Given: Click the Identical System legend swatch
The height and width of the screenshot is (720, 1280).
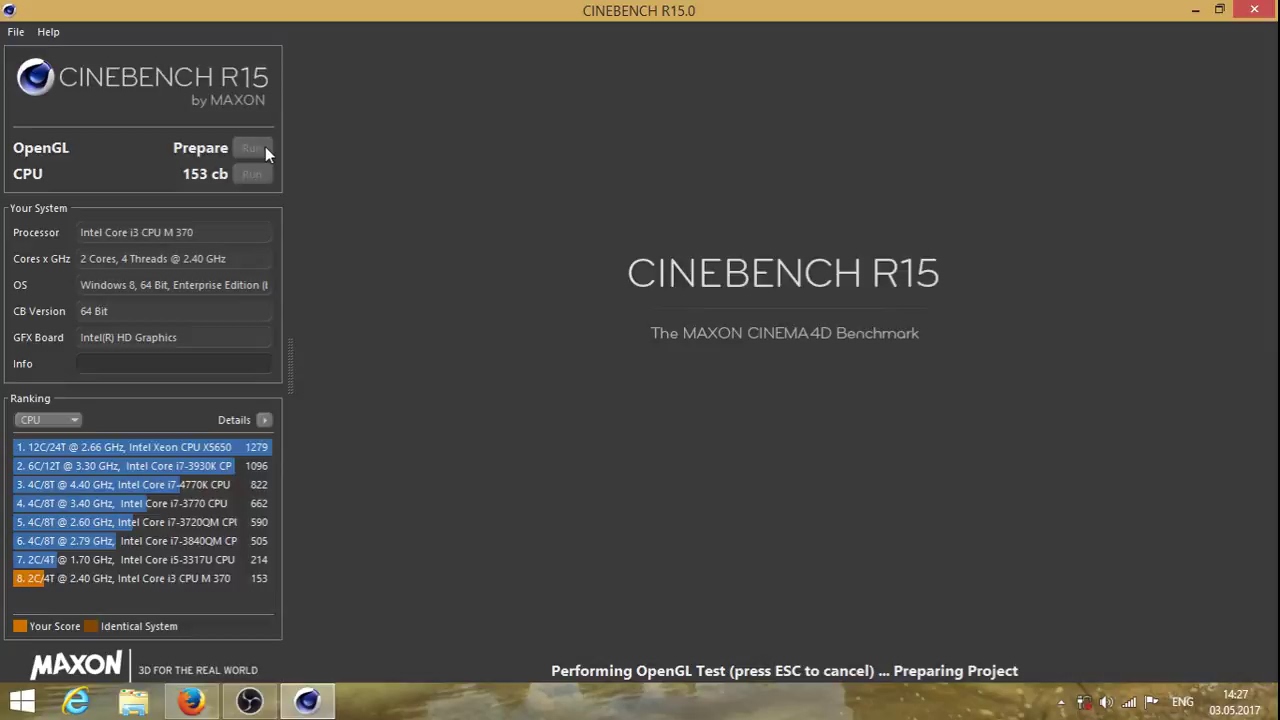Looking at the screenshot, I should click(91, 626).
